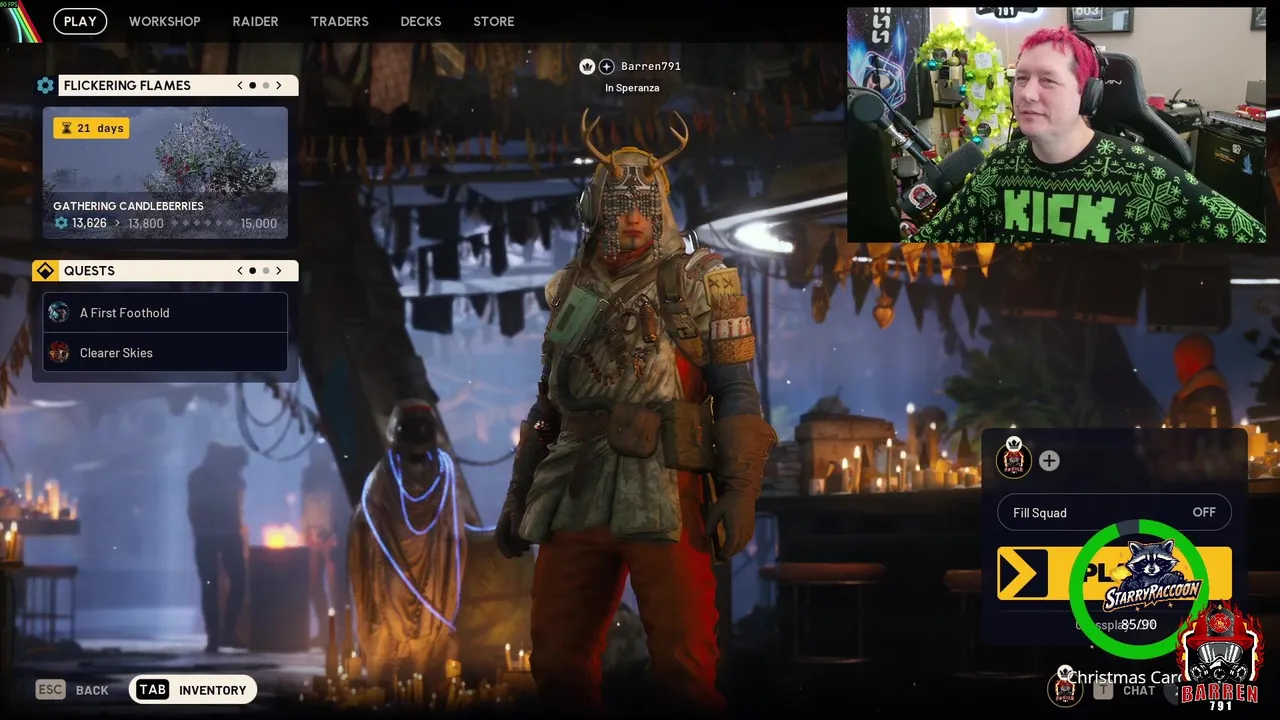
Task: Click the yellow Play match button
Action: point(1114,573)
